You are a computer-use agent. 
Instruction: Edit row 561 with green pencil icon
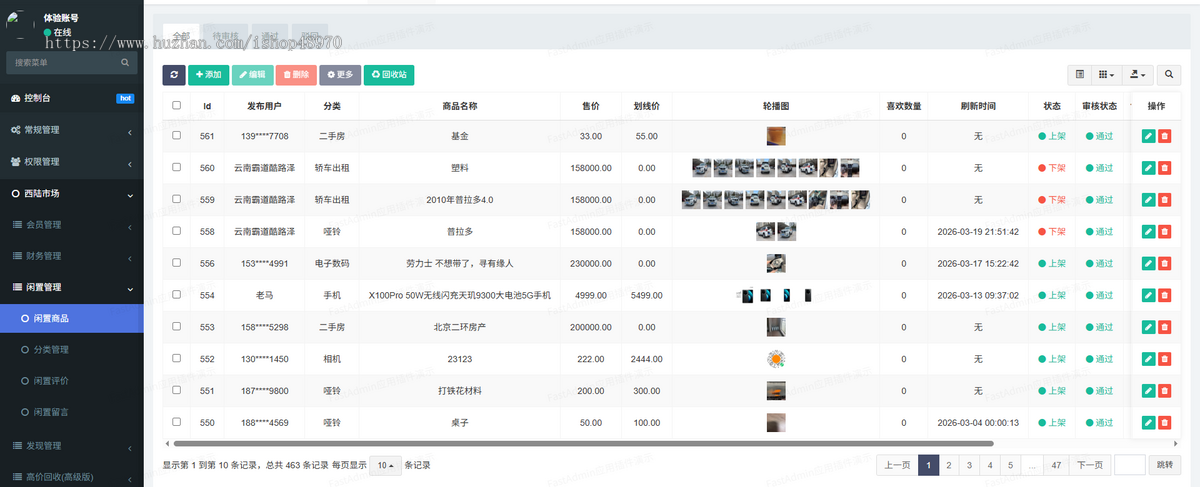click(1148, 136)
